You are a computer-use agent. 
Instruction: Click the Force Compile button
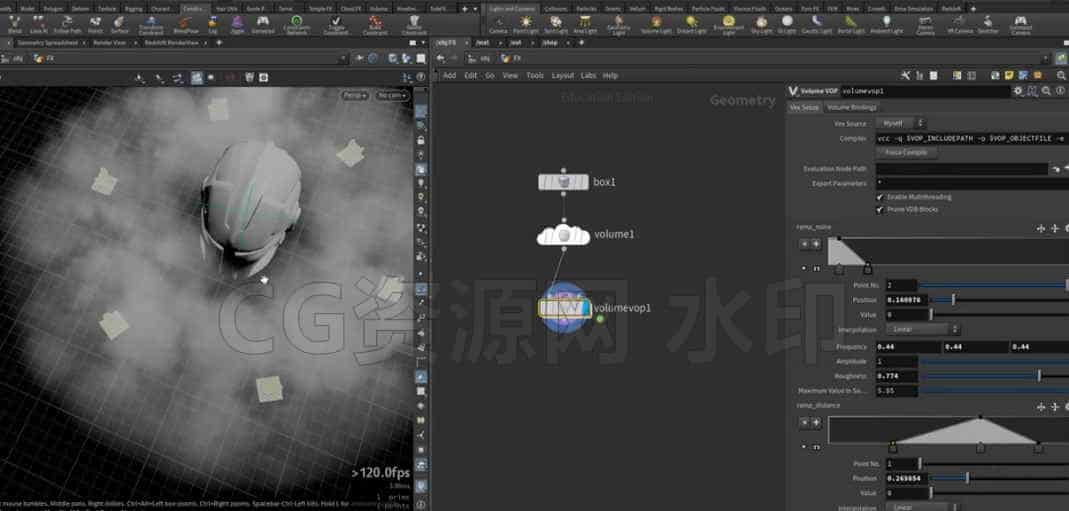click(906, 153)
